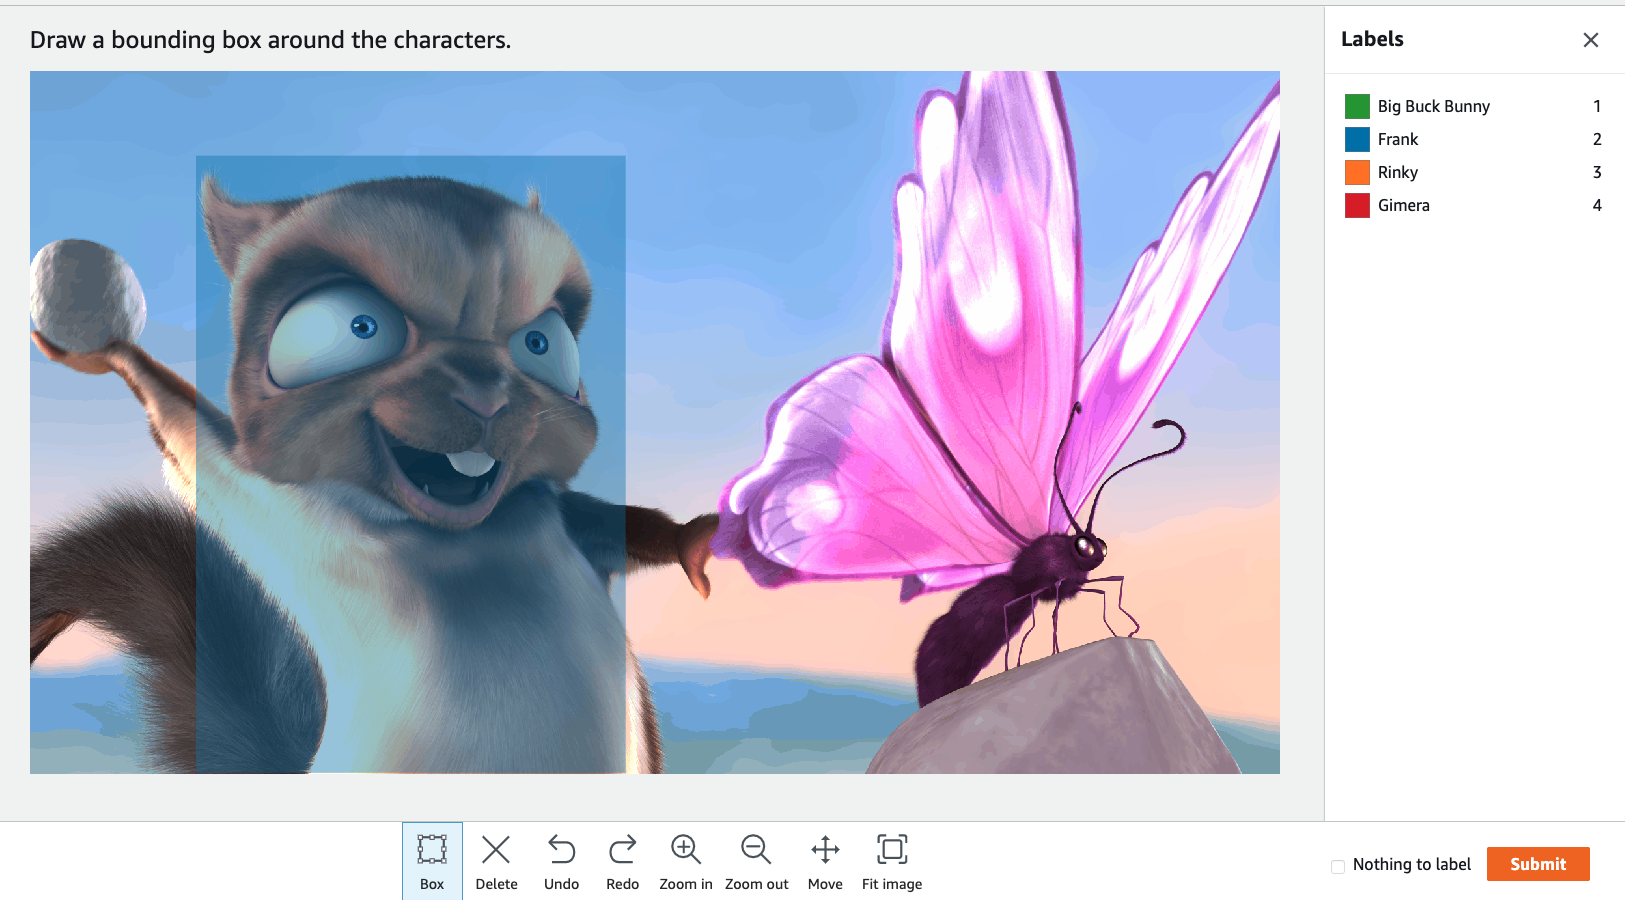Activate the Move tool
Screen dimensions: 1625x900
[x=825, y=861]
